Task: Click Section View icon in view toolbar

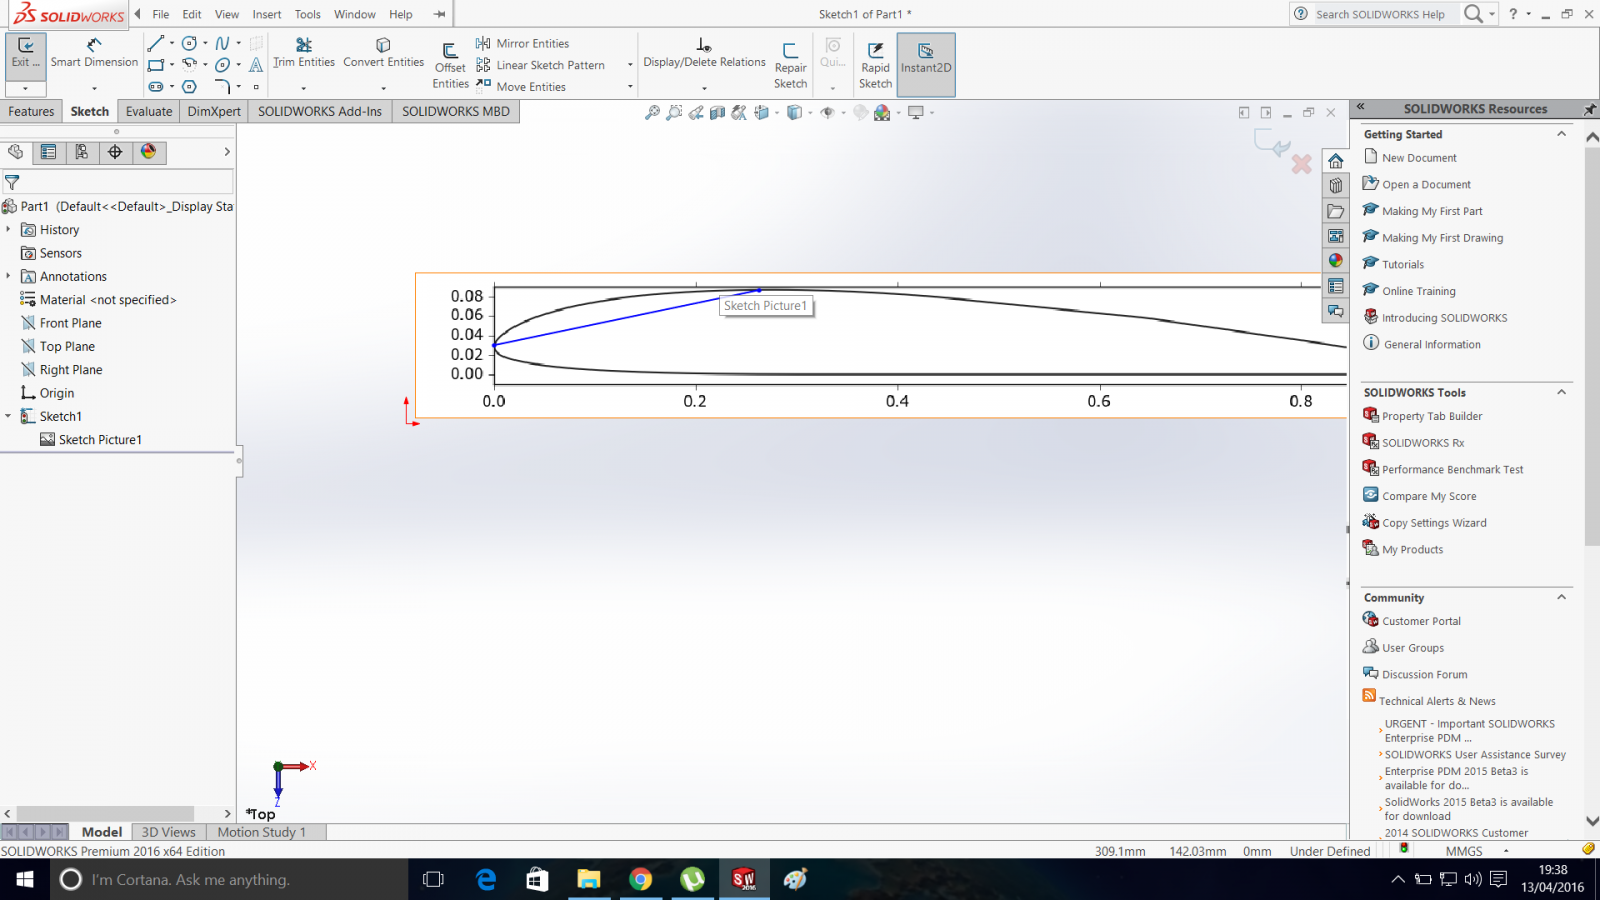Action: click(717, 113)
